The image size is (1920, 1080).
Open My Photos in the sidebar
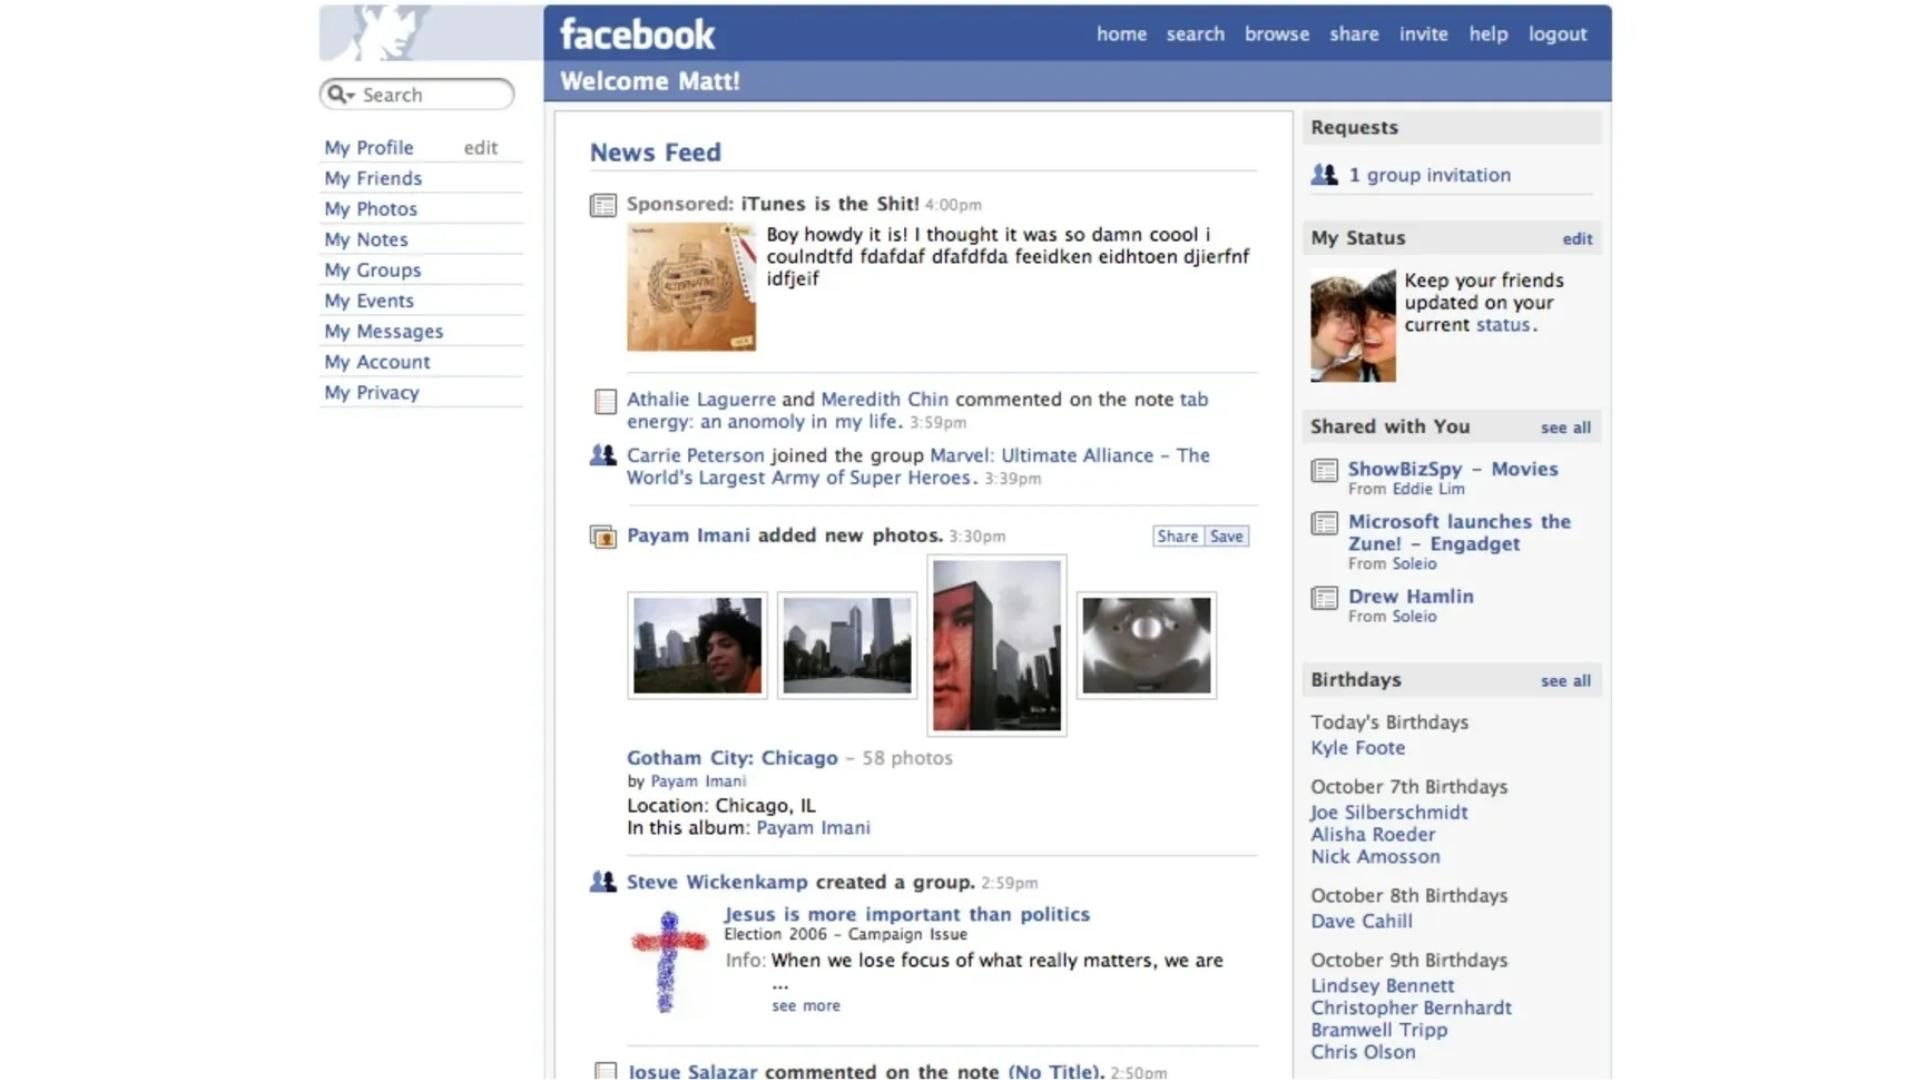pyautogui.click(x=371, y=208)
